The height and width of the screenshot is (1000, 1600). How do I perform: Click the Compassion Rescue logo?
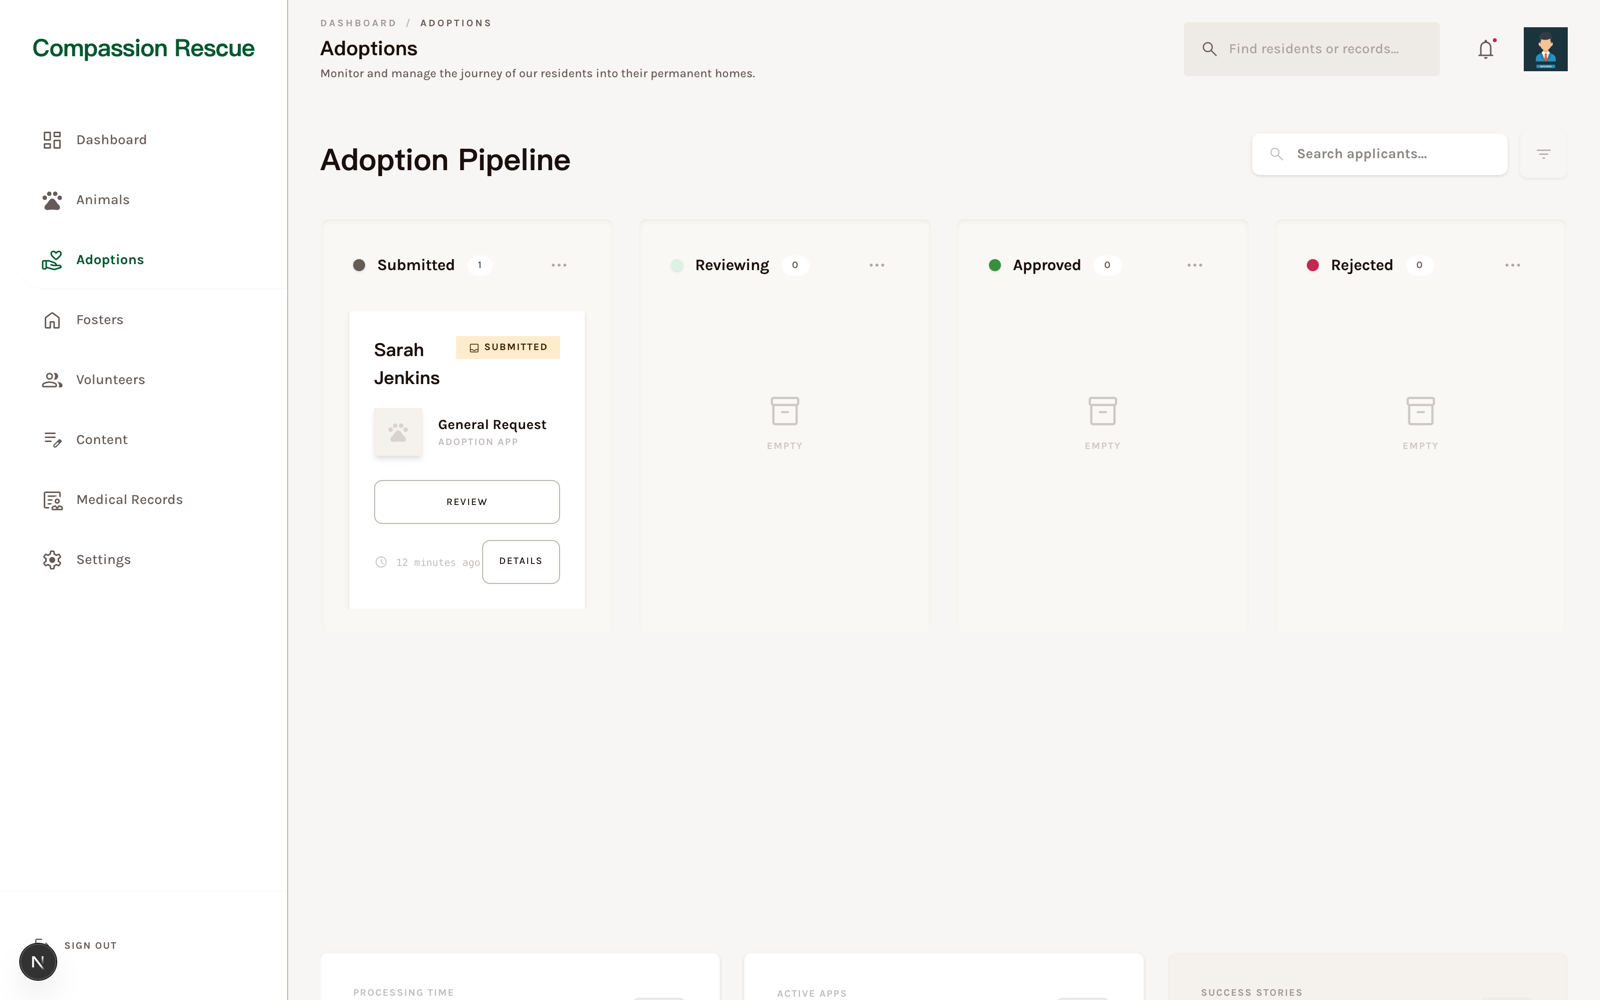point(143,48)
